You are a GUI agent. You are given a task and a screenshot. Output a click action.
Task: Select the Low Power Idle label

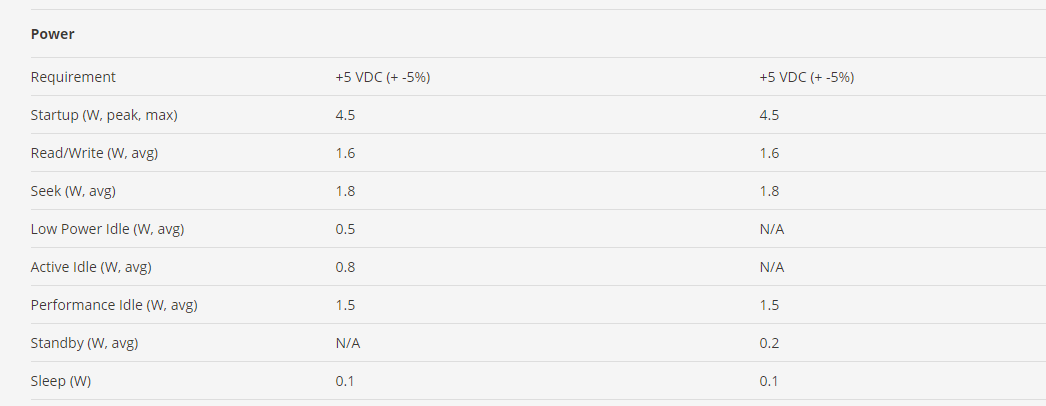pyautogui.click(x=107, y=229)
